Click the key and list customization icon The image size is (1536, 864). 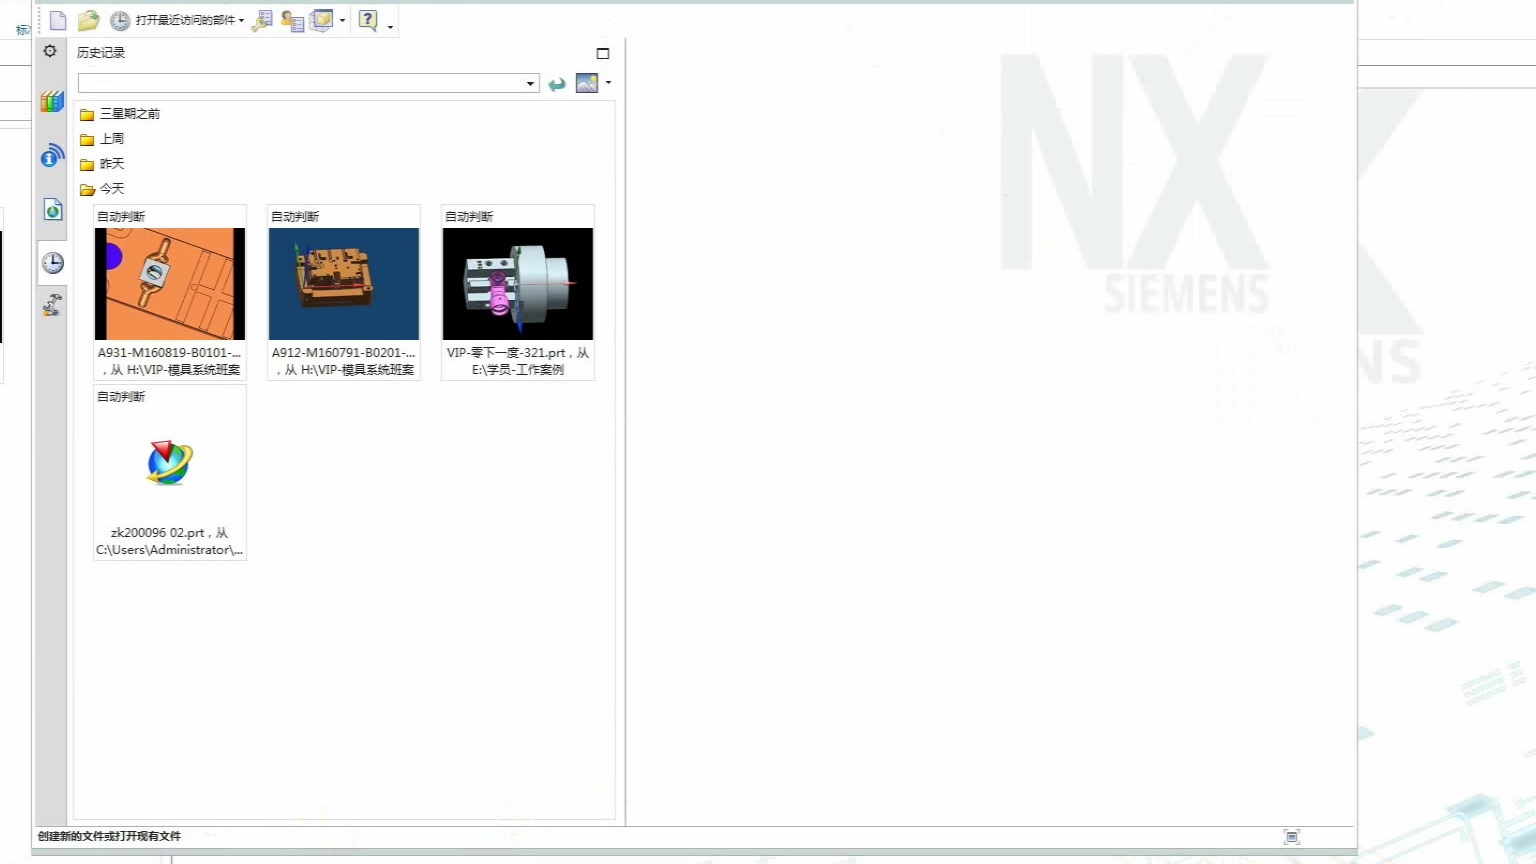(262, 20)
